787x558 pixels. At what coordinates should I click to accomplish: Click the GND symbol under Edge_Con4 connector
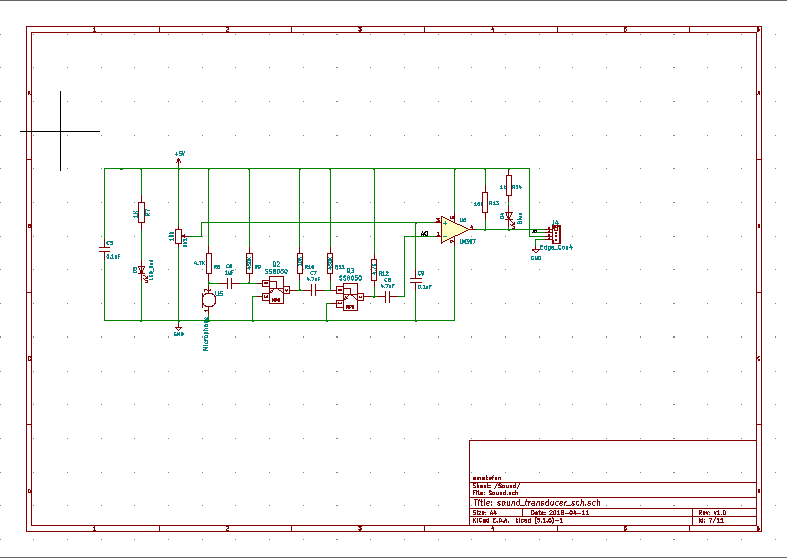536,252
